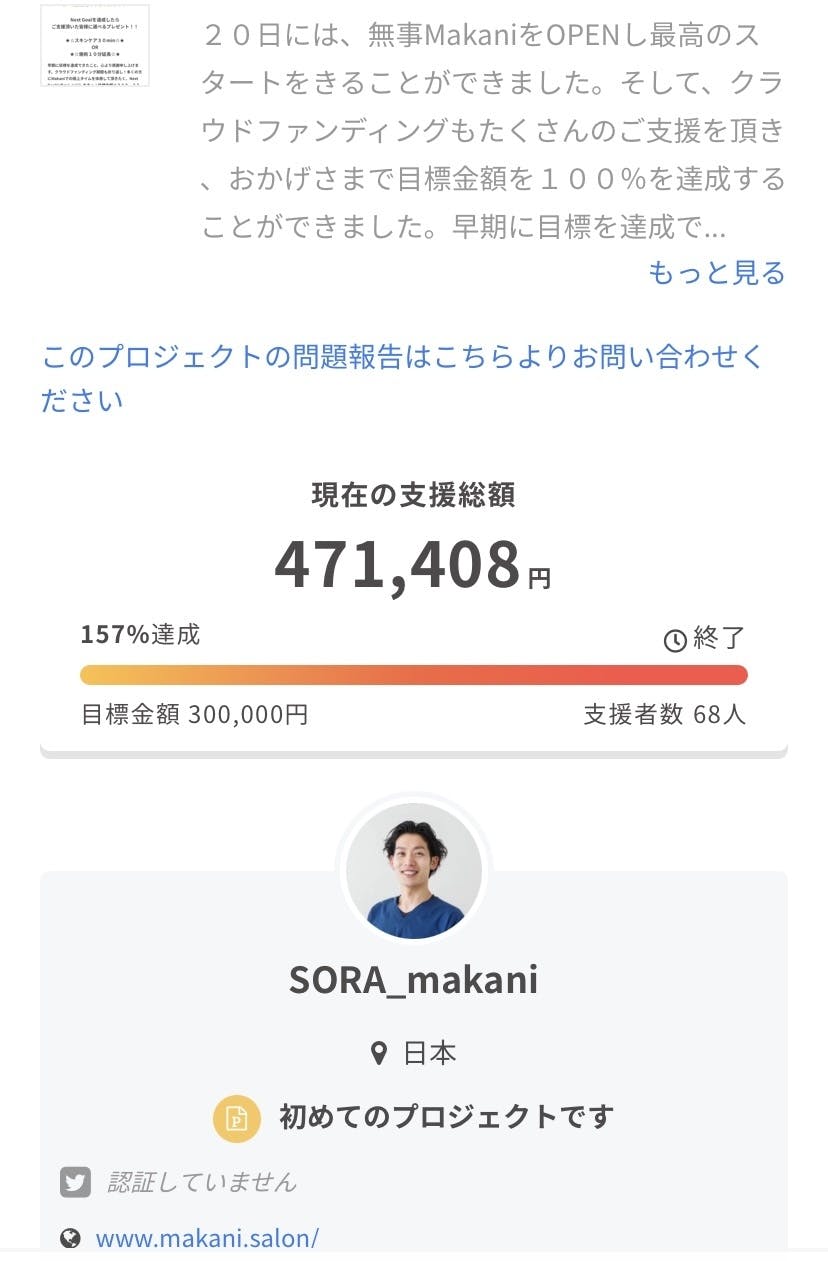The image size is (828, 1261).
Task: Click the orange funding progress bar
Action: [413, 675]
